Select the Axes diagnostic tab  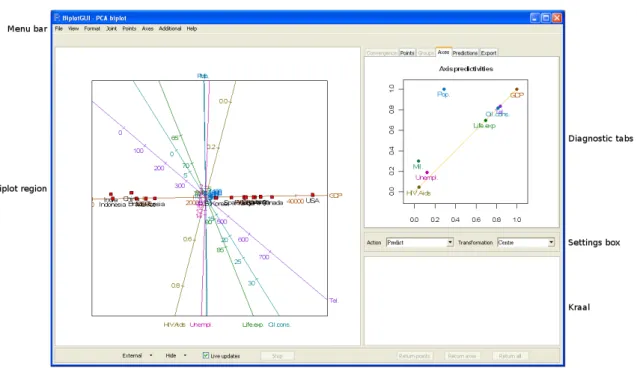pos(444,52)
